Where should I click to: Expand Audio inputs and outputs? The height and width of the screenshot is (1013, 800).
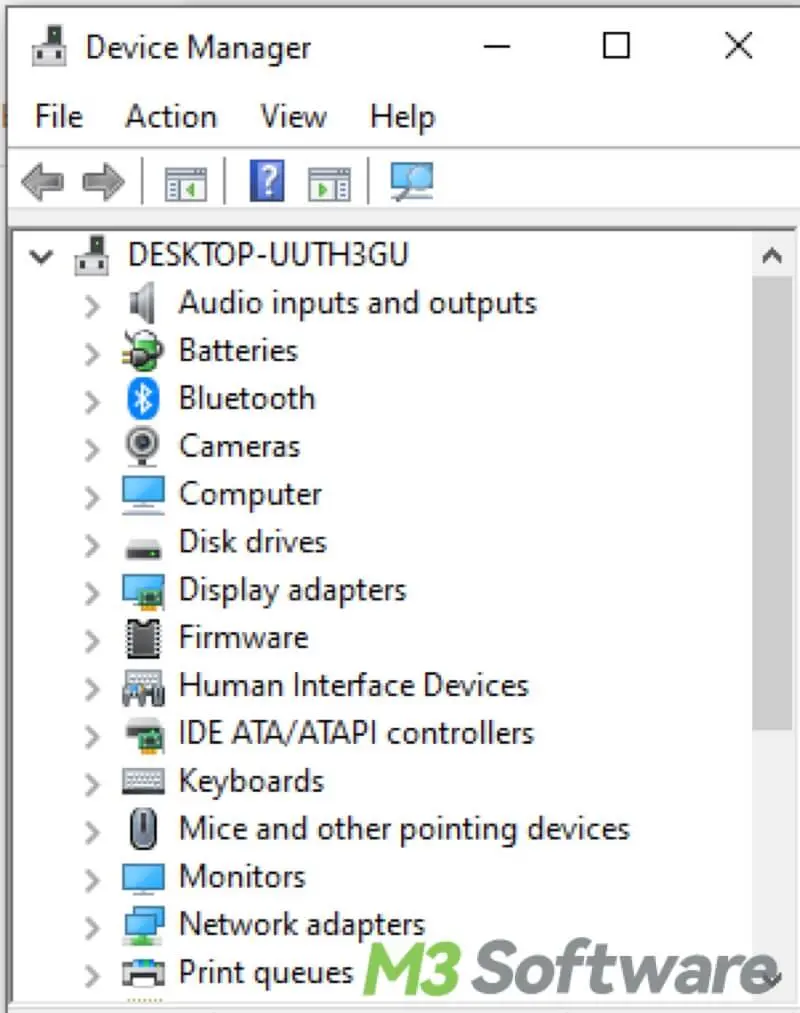pyautogui.click(x=92, y=306)
